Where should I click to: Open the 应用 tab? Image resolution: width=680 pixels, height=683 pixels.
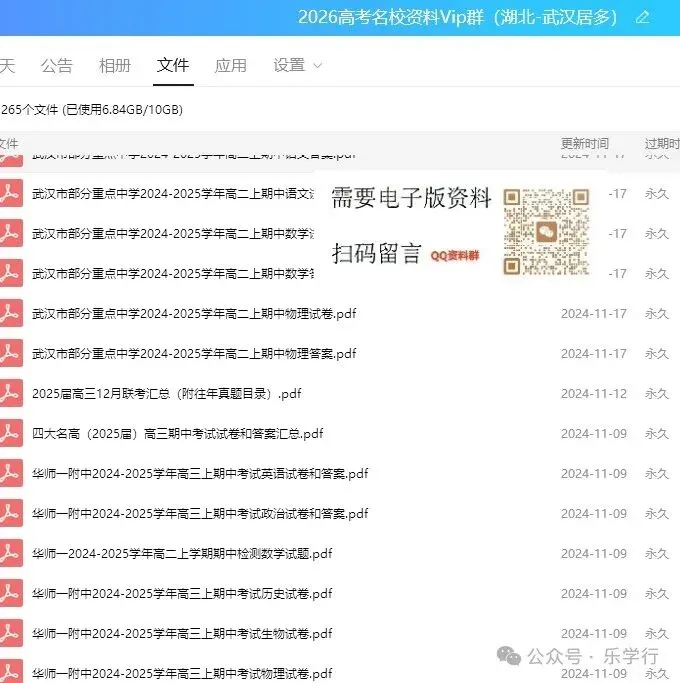230,66
